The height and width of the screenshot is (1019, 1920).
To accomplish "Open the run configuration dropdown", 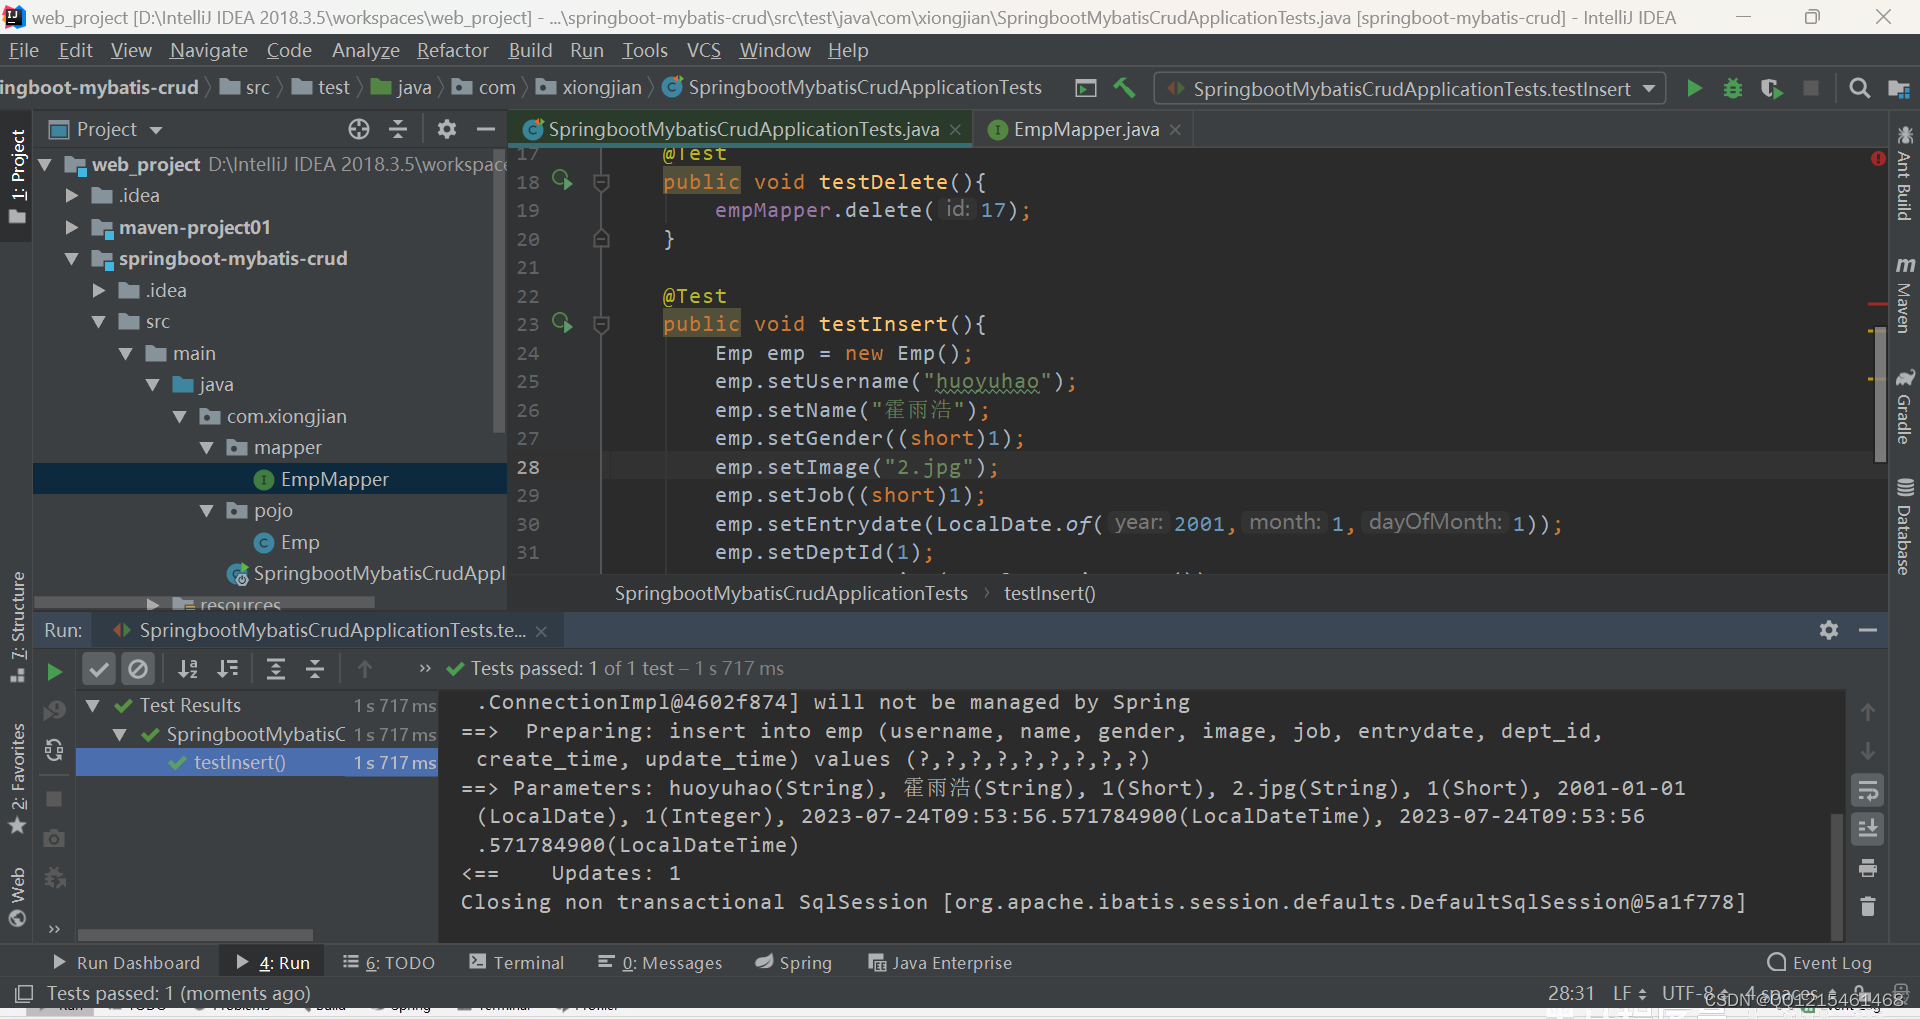I will [1410, 89].
